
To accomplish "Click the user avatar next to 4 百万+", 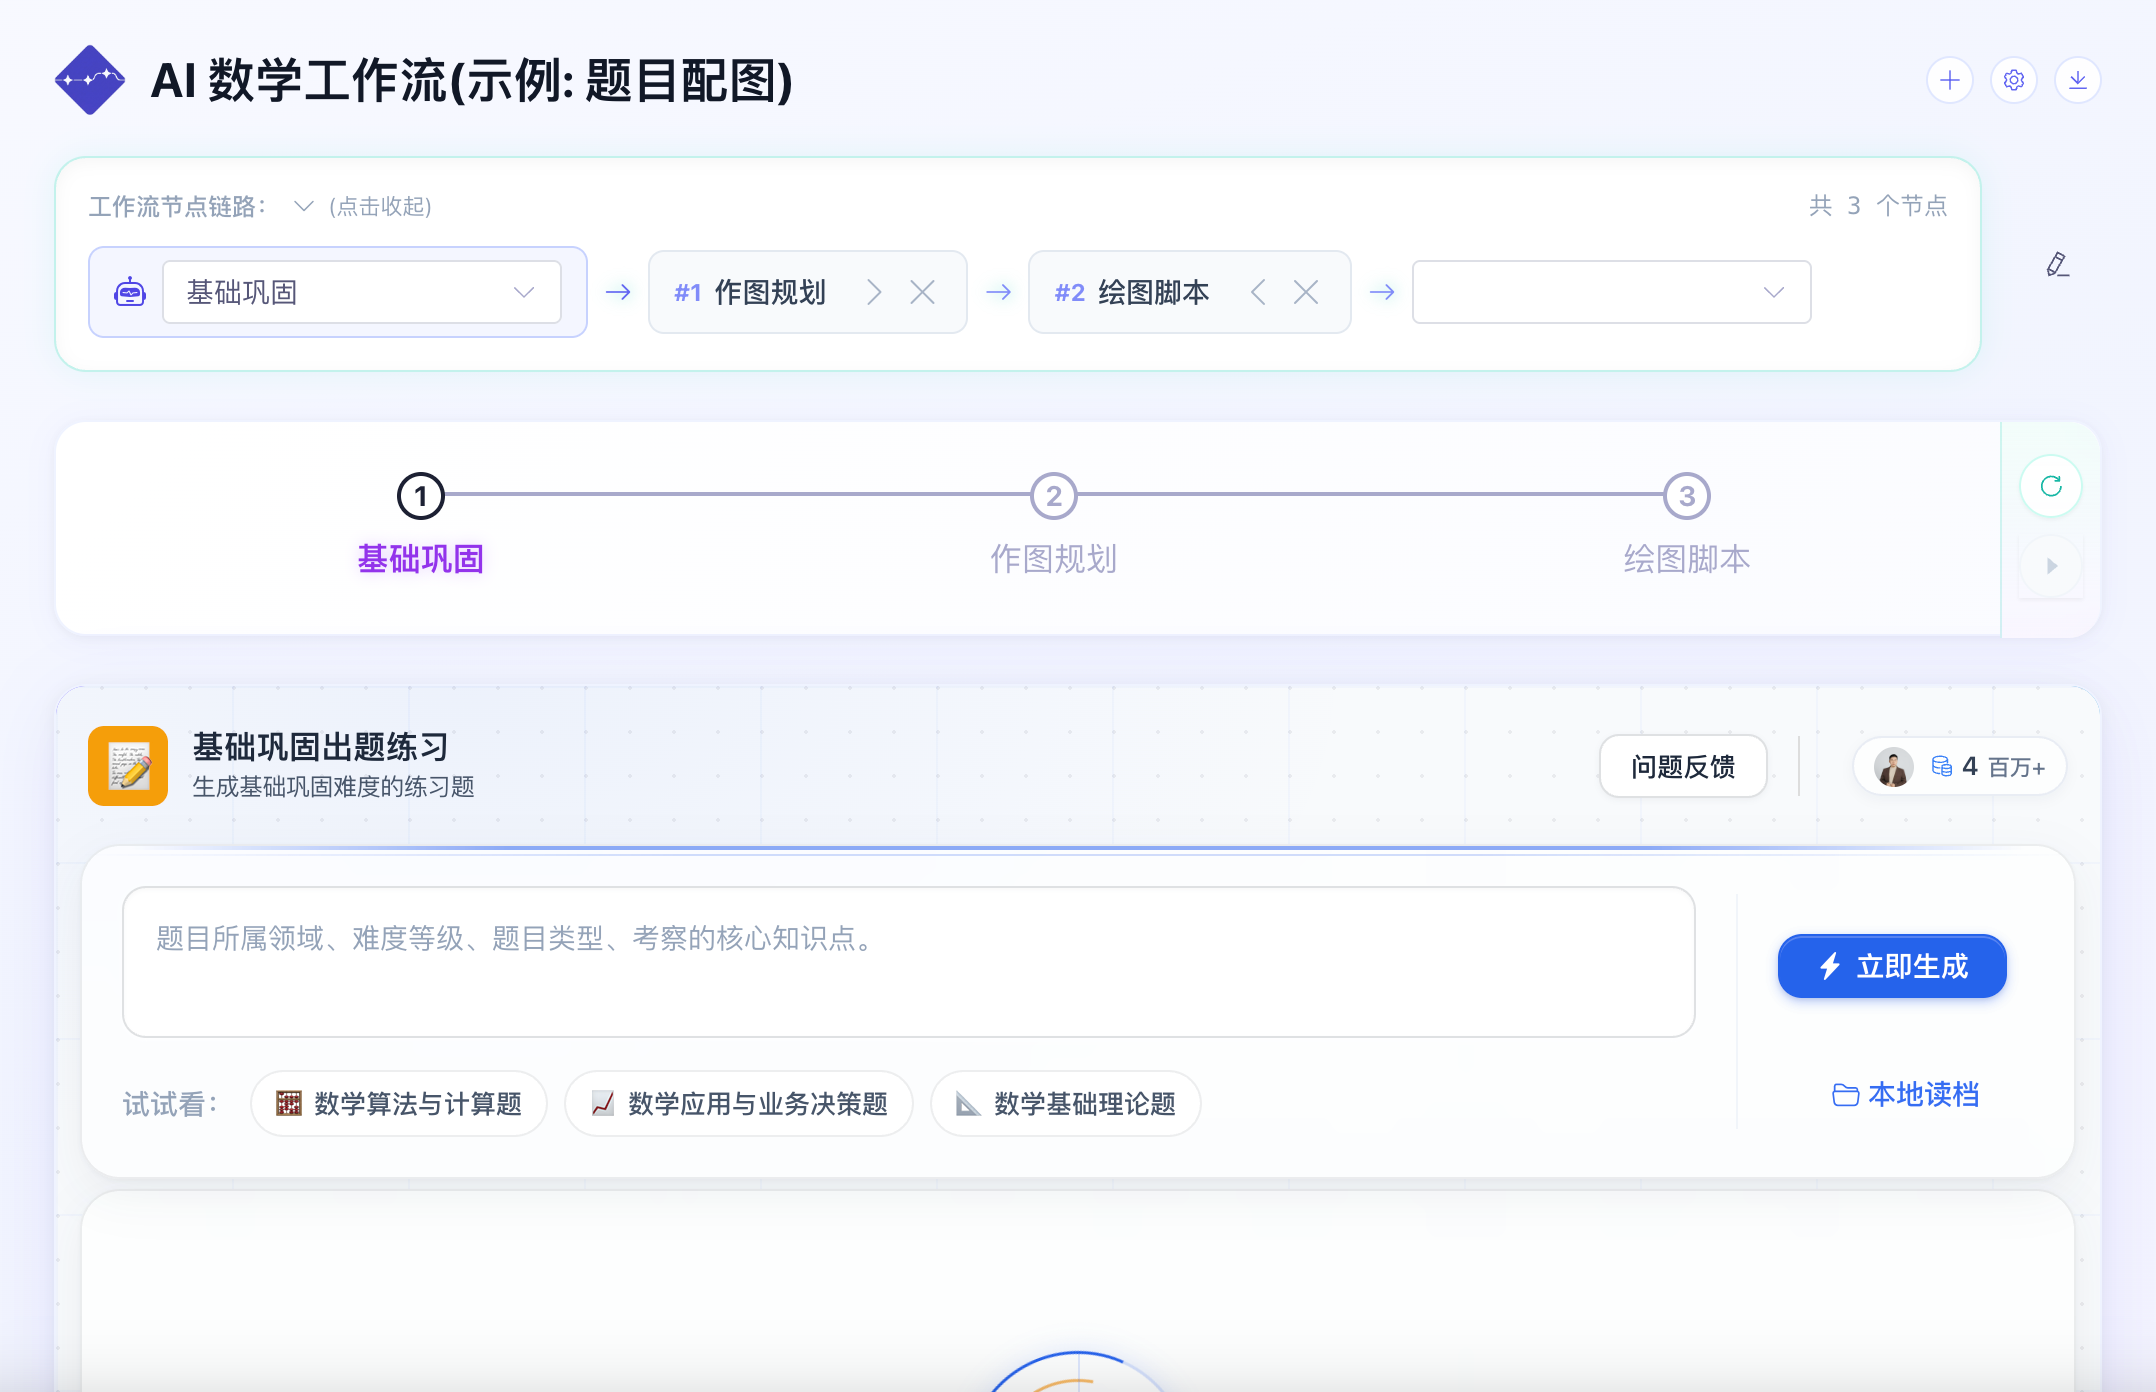I will (x=1893, y=767).
